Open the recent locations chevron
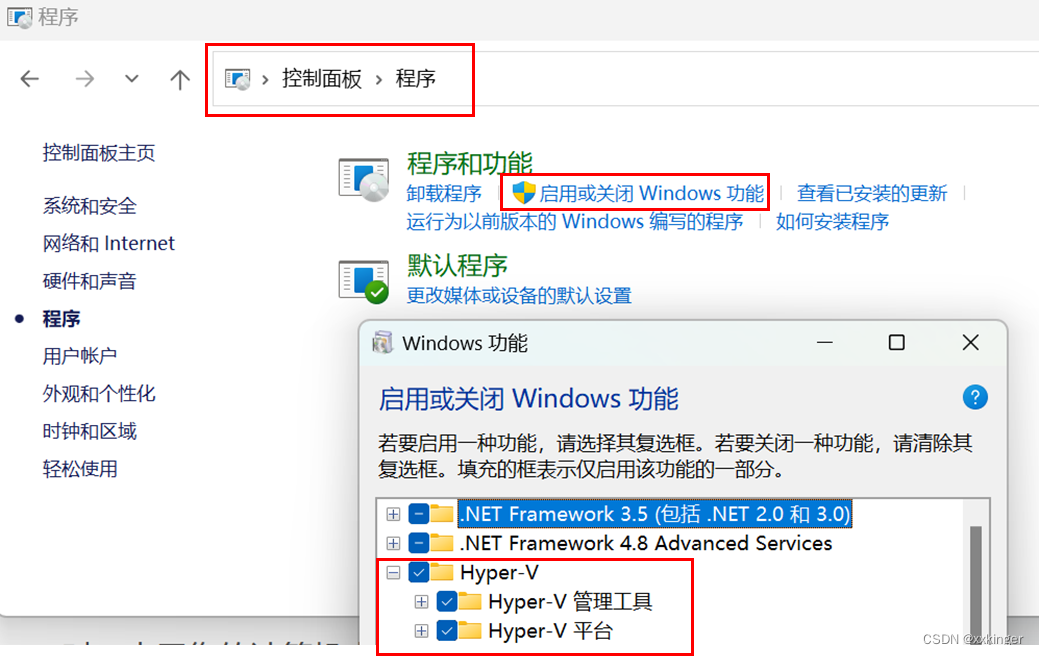1039x656 pixels. click(132, 79)
